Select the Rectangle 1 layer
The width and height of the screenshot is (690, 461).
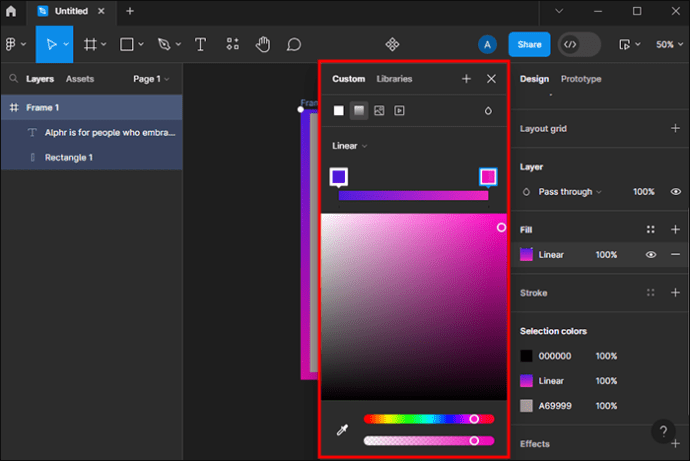[x=68, y=157]
